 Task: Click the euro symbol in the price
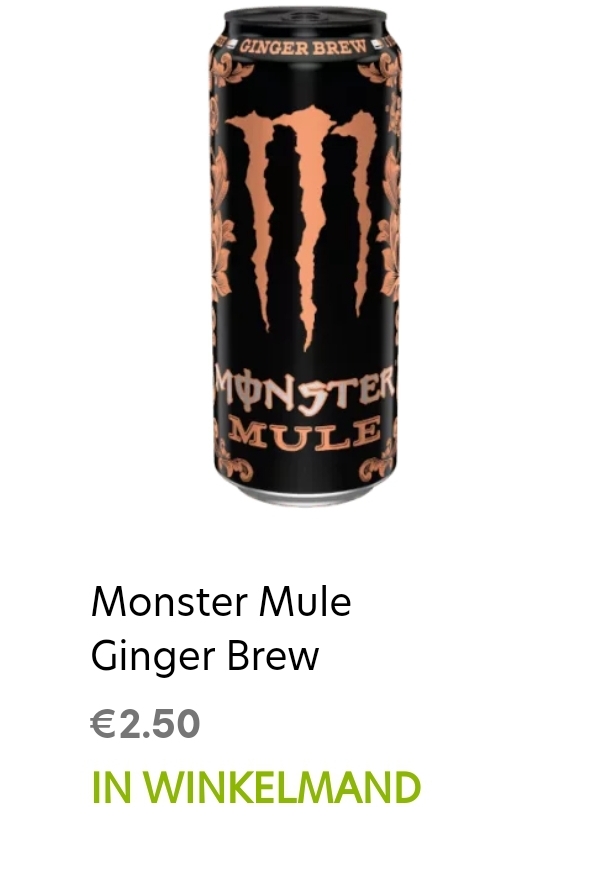[103, 724]
